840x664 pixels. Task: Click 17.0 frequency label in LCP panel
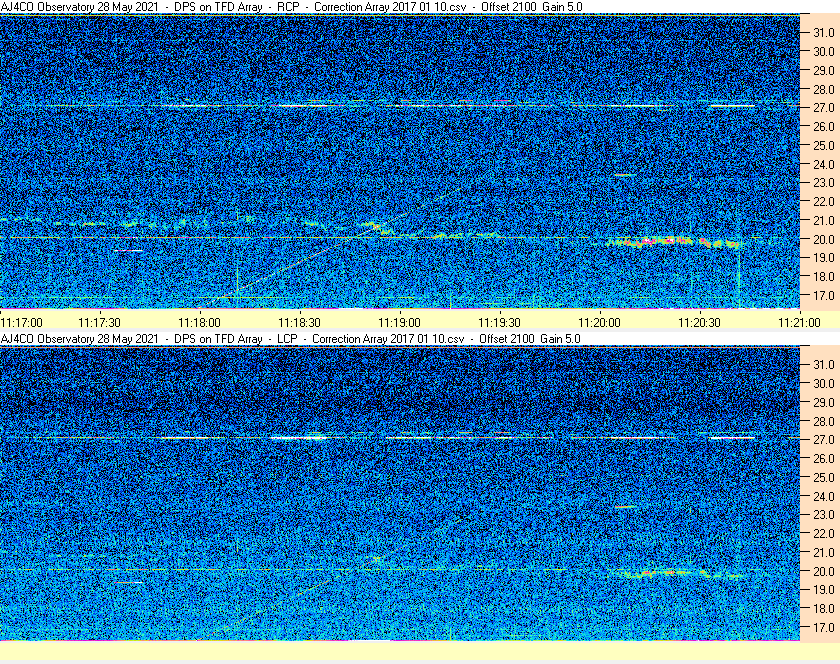point(824,627)
